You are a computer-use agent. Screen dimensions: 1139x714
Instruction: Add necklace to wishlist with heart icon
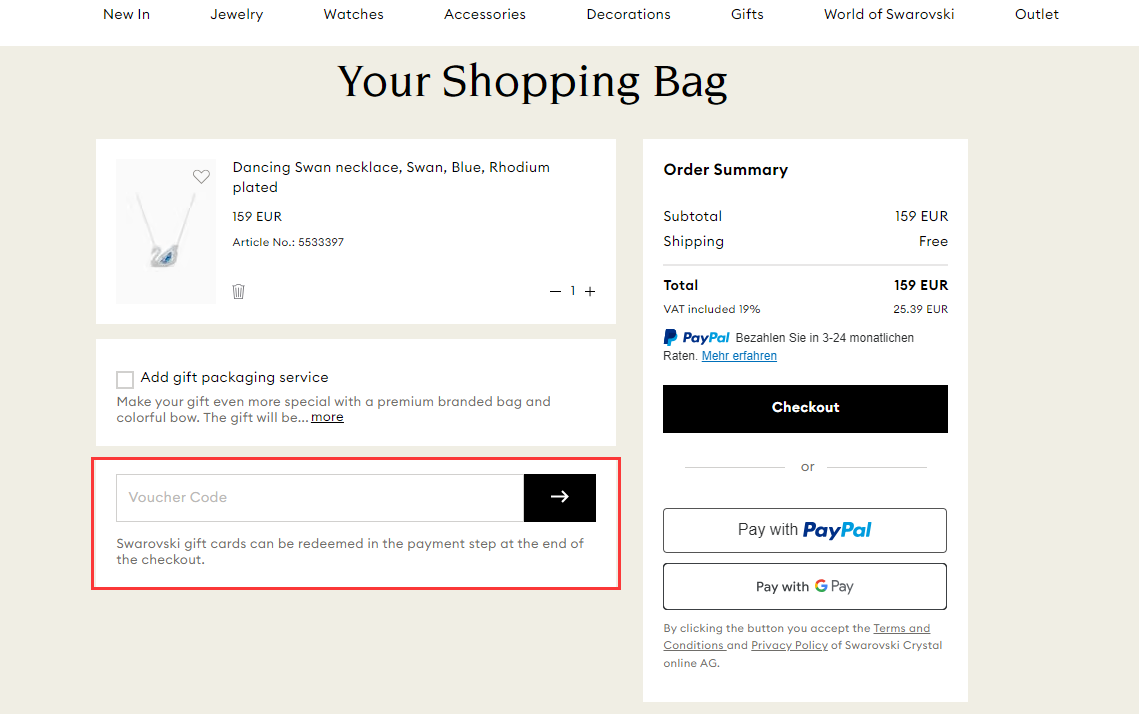(201, 177)
